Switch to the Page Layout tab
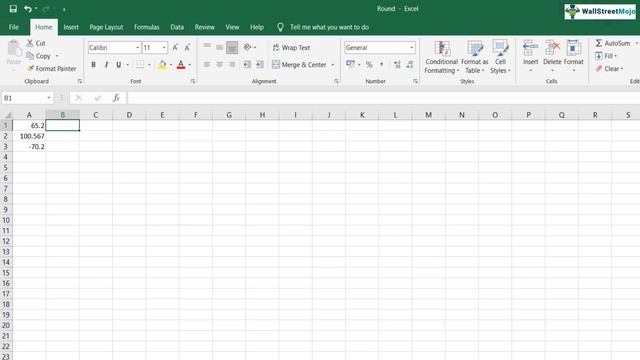Screen dimensions: 640x360 click(106, 27)
